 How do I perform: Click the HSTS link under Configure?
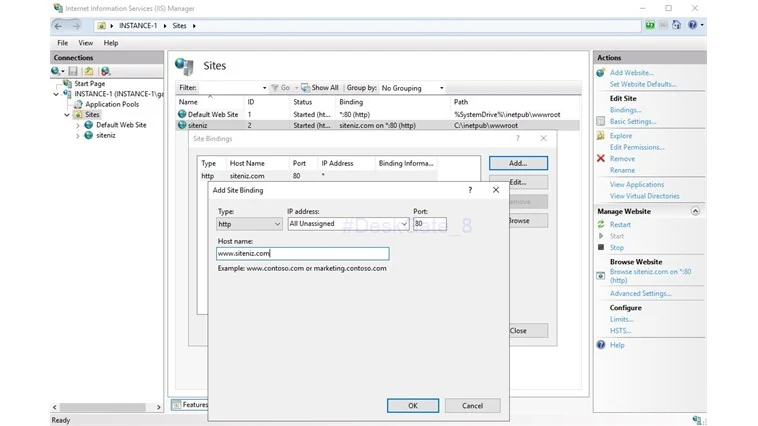pos(620,331)
